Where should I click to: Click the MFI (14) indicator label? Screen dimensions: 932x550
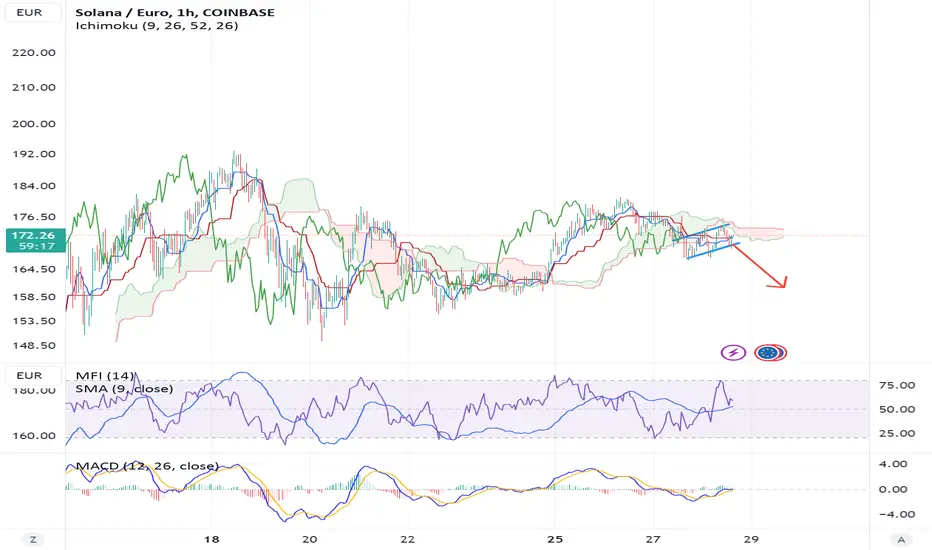[105, 376]
